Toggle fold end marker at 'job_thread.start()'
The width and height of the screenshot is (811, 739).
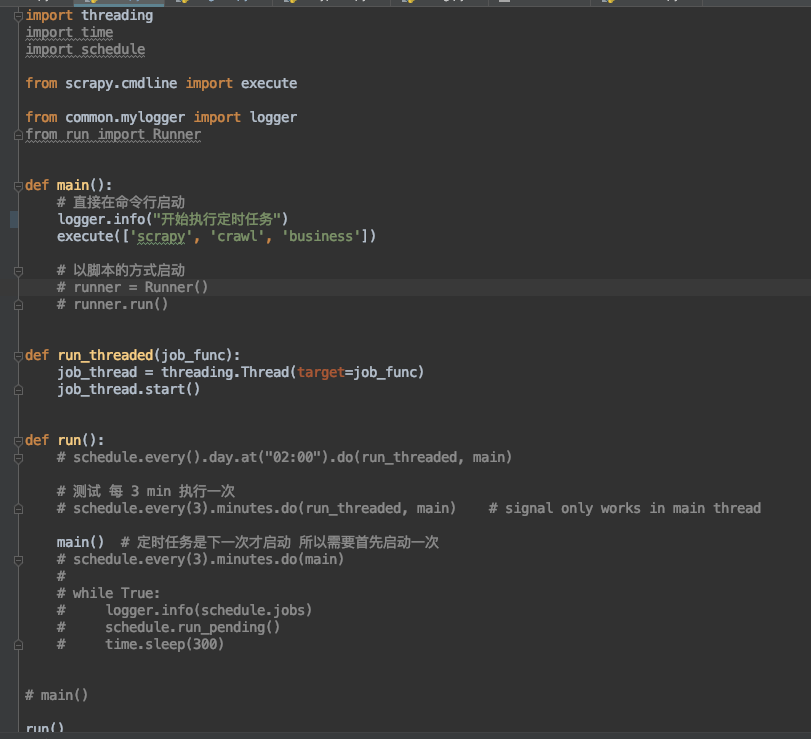[x=18, y=390]
